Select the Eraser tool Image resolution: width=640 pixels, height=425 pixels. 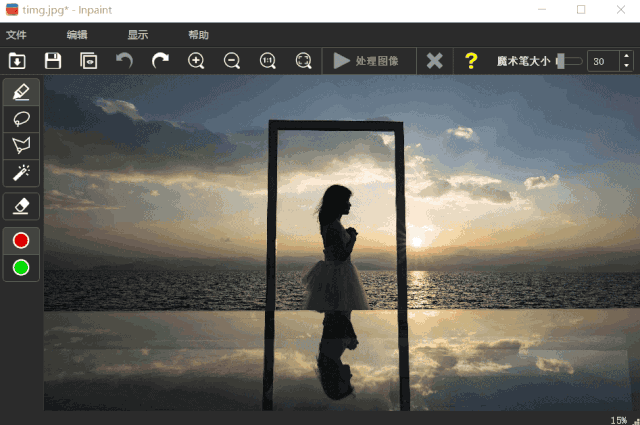(21, 206)
